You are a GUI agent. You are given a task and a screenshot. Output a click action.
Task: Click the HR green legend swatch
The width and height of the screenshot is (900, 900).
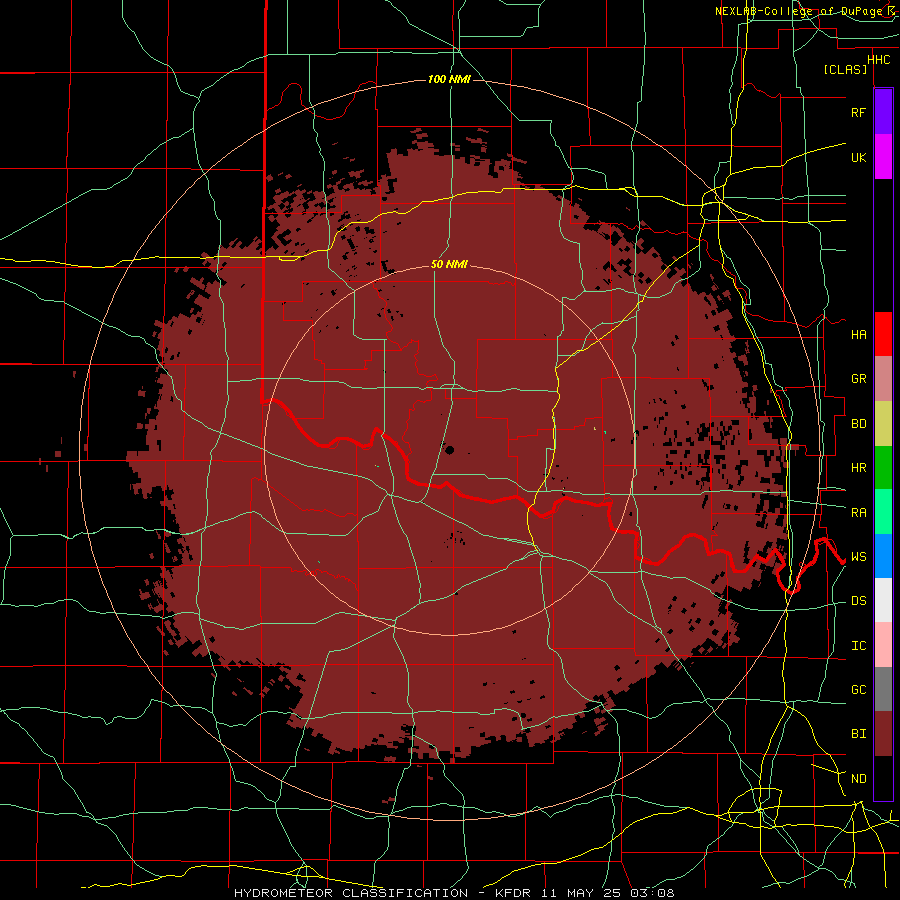(883, 467)
